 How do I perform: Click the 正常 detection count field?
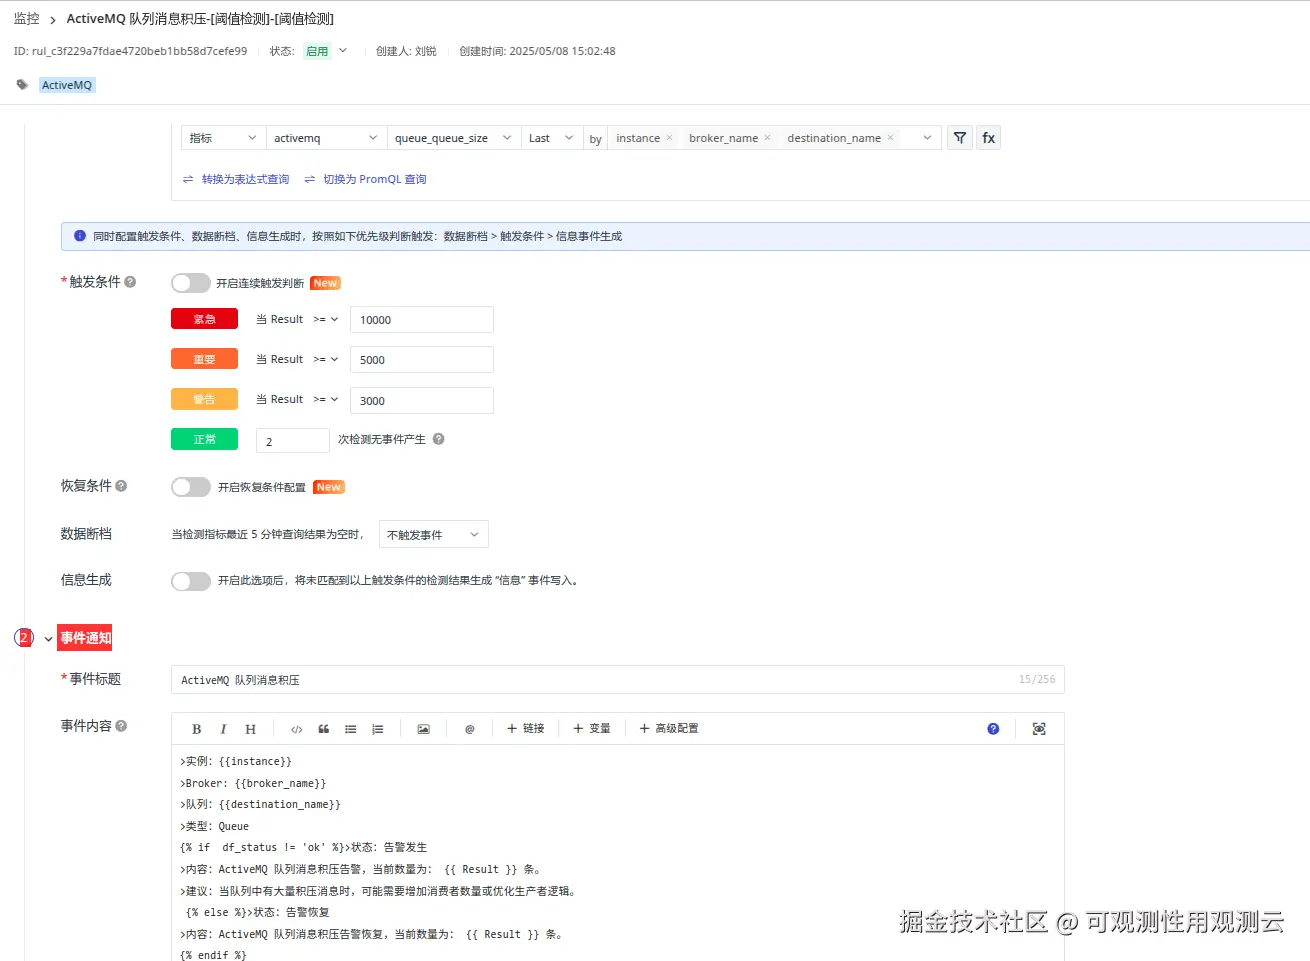coord(293,441)
